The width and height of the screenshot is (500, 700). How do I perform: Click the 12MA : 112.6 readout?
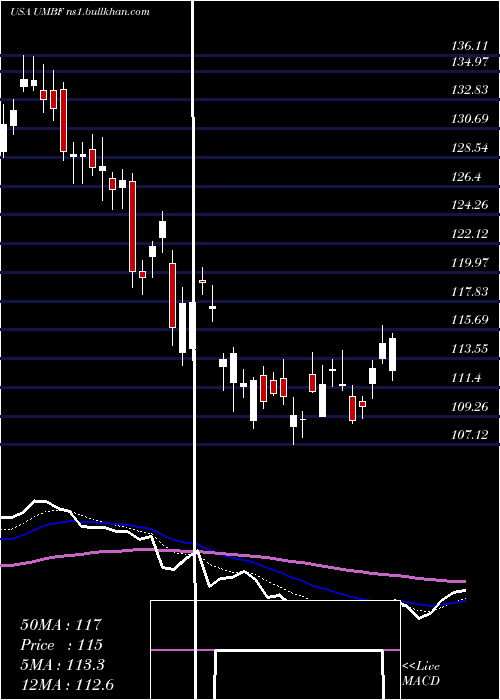(67, 684)
